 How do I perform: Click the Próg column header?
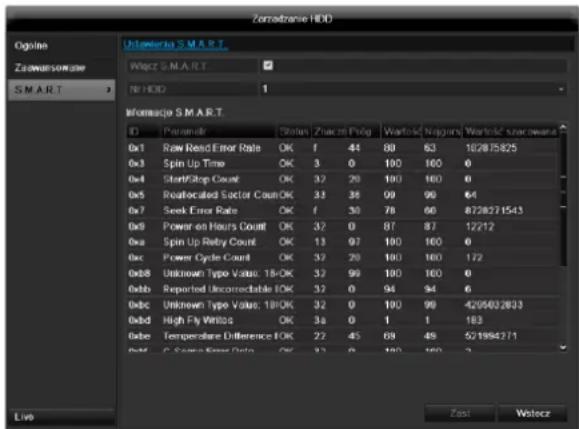(x=363, y=131)
